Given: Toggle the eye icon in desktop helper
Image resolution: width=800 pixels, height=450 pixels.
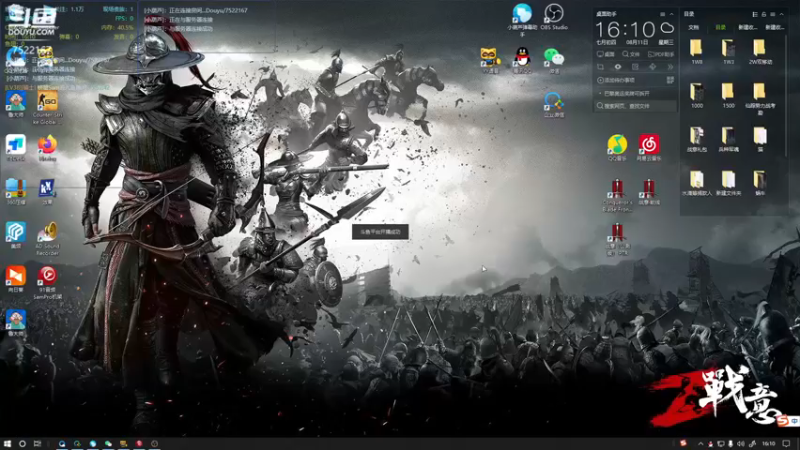Looking at the screenshot, I should coord(618,67).
